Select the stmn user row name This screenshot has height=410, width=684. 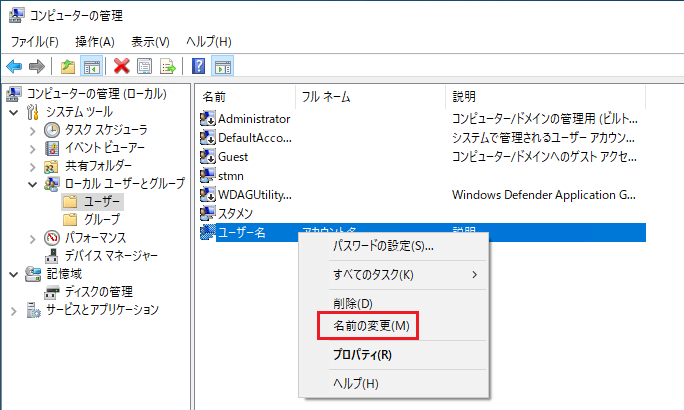[231, 176]
